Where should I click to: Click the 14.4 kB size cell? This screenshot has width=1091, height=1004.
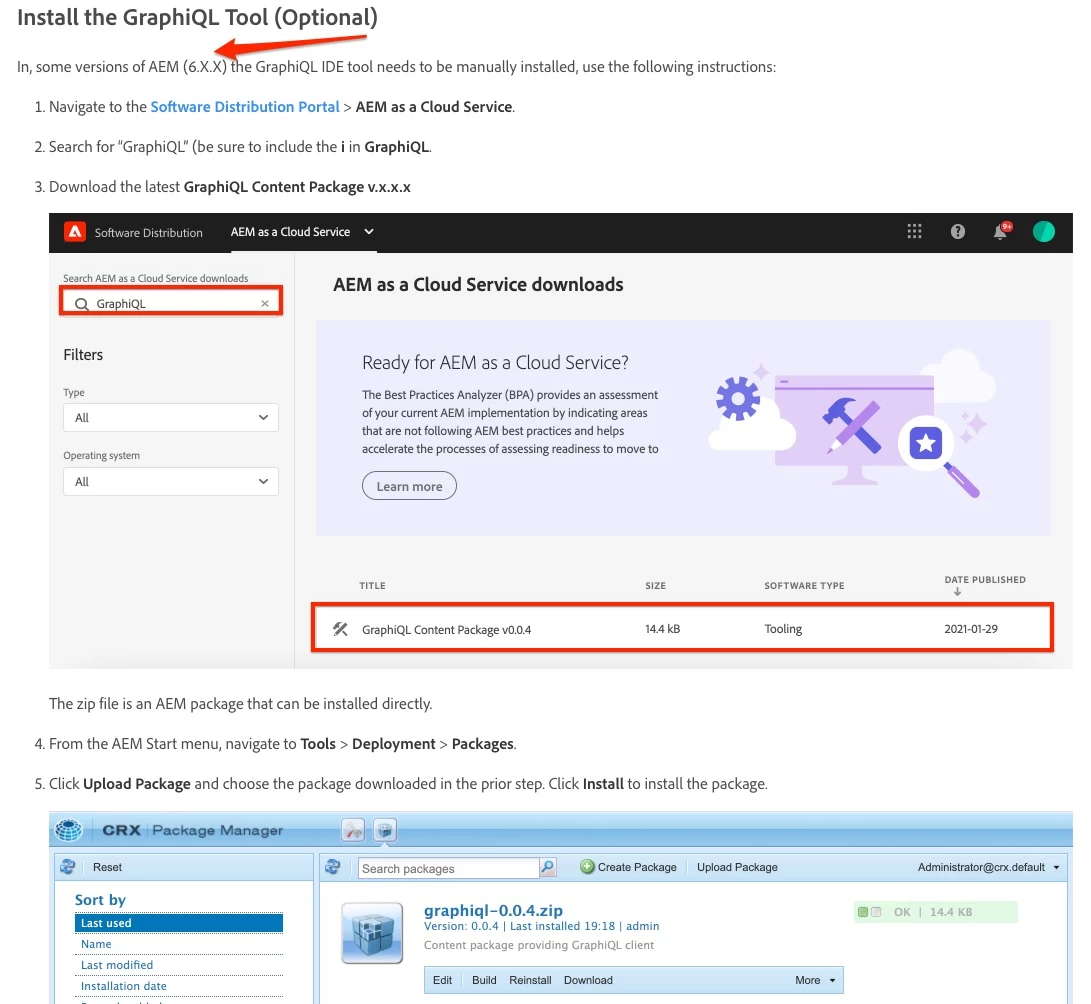[x=662, y=629]
